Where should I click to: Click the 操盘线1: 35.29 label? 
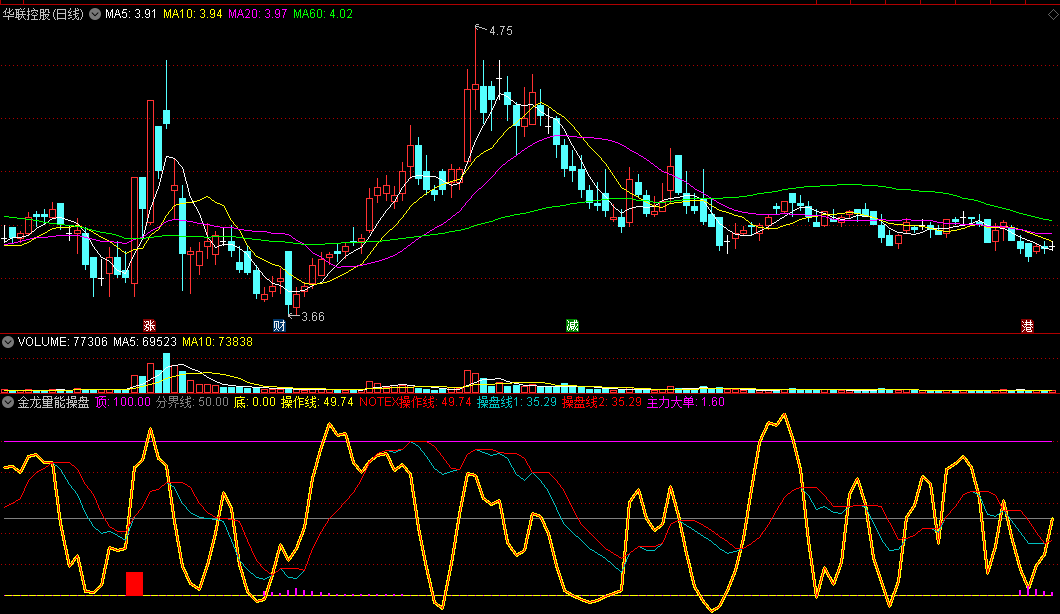point(516,402)
